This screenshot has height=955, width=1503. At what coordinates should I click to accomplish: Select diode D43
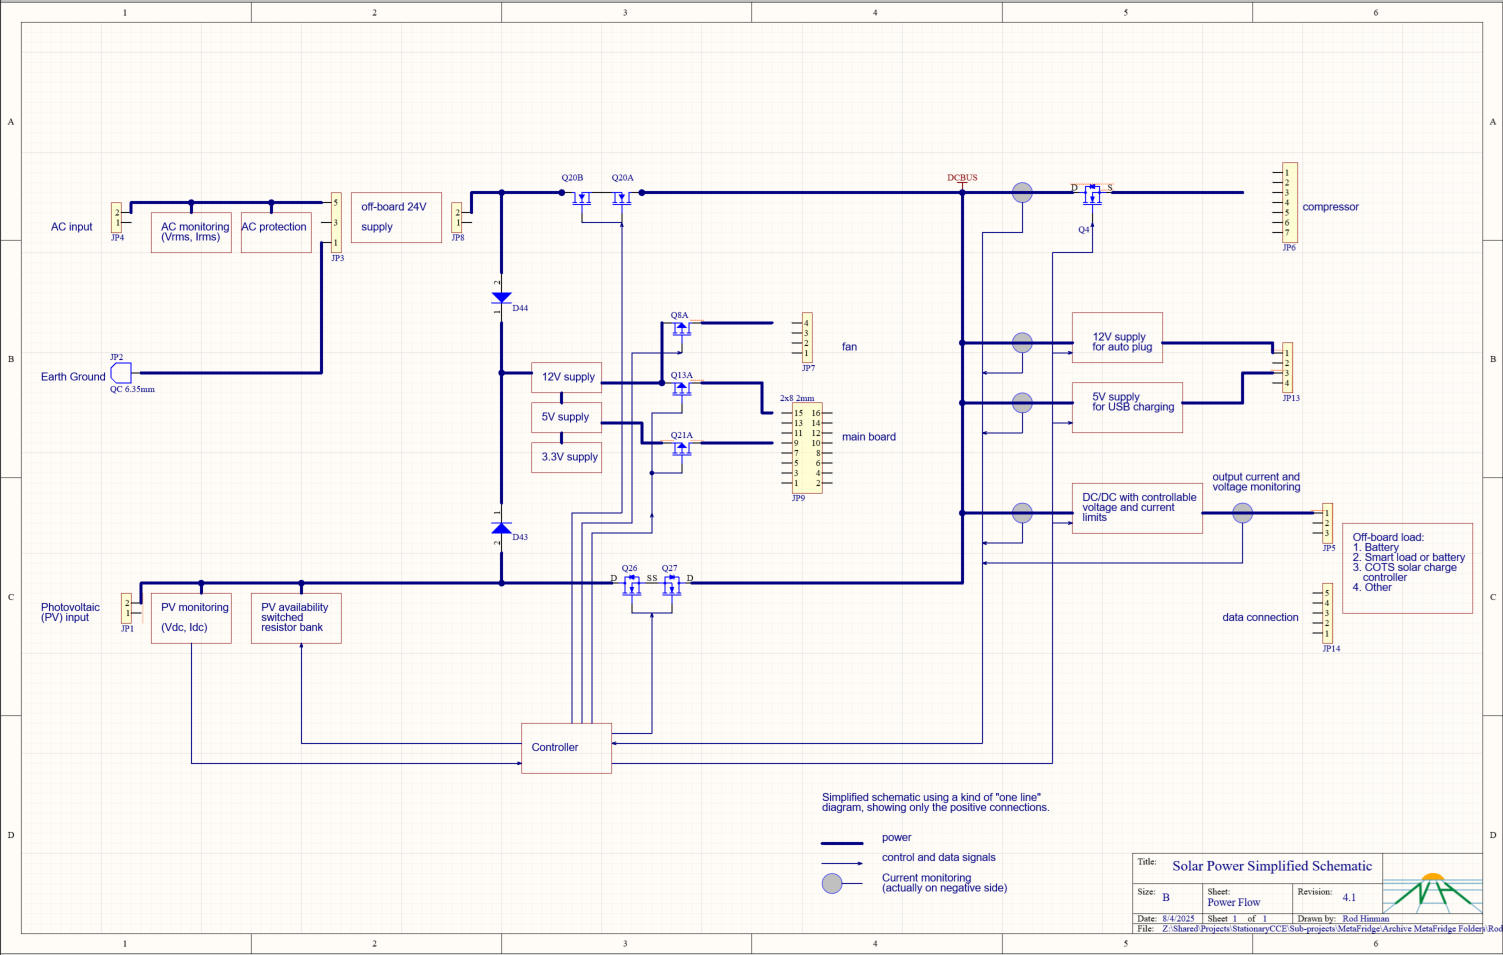(x=501, y=528)
